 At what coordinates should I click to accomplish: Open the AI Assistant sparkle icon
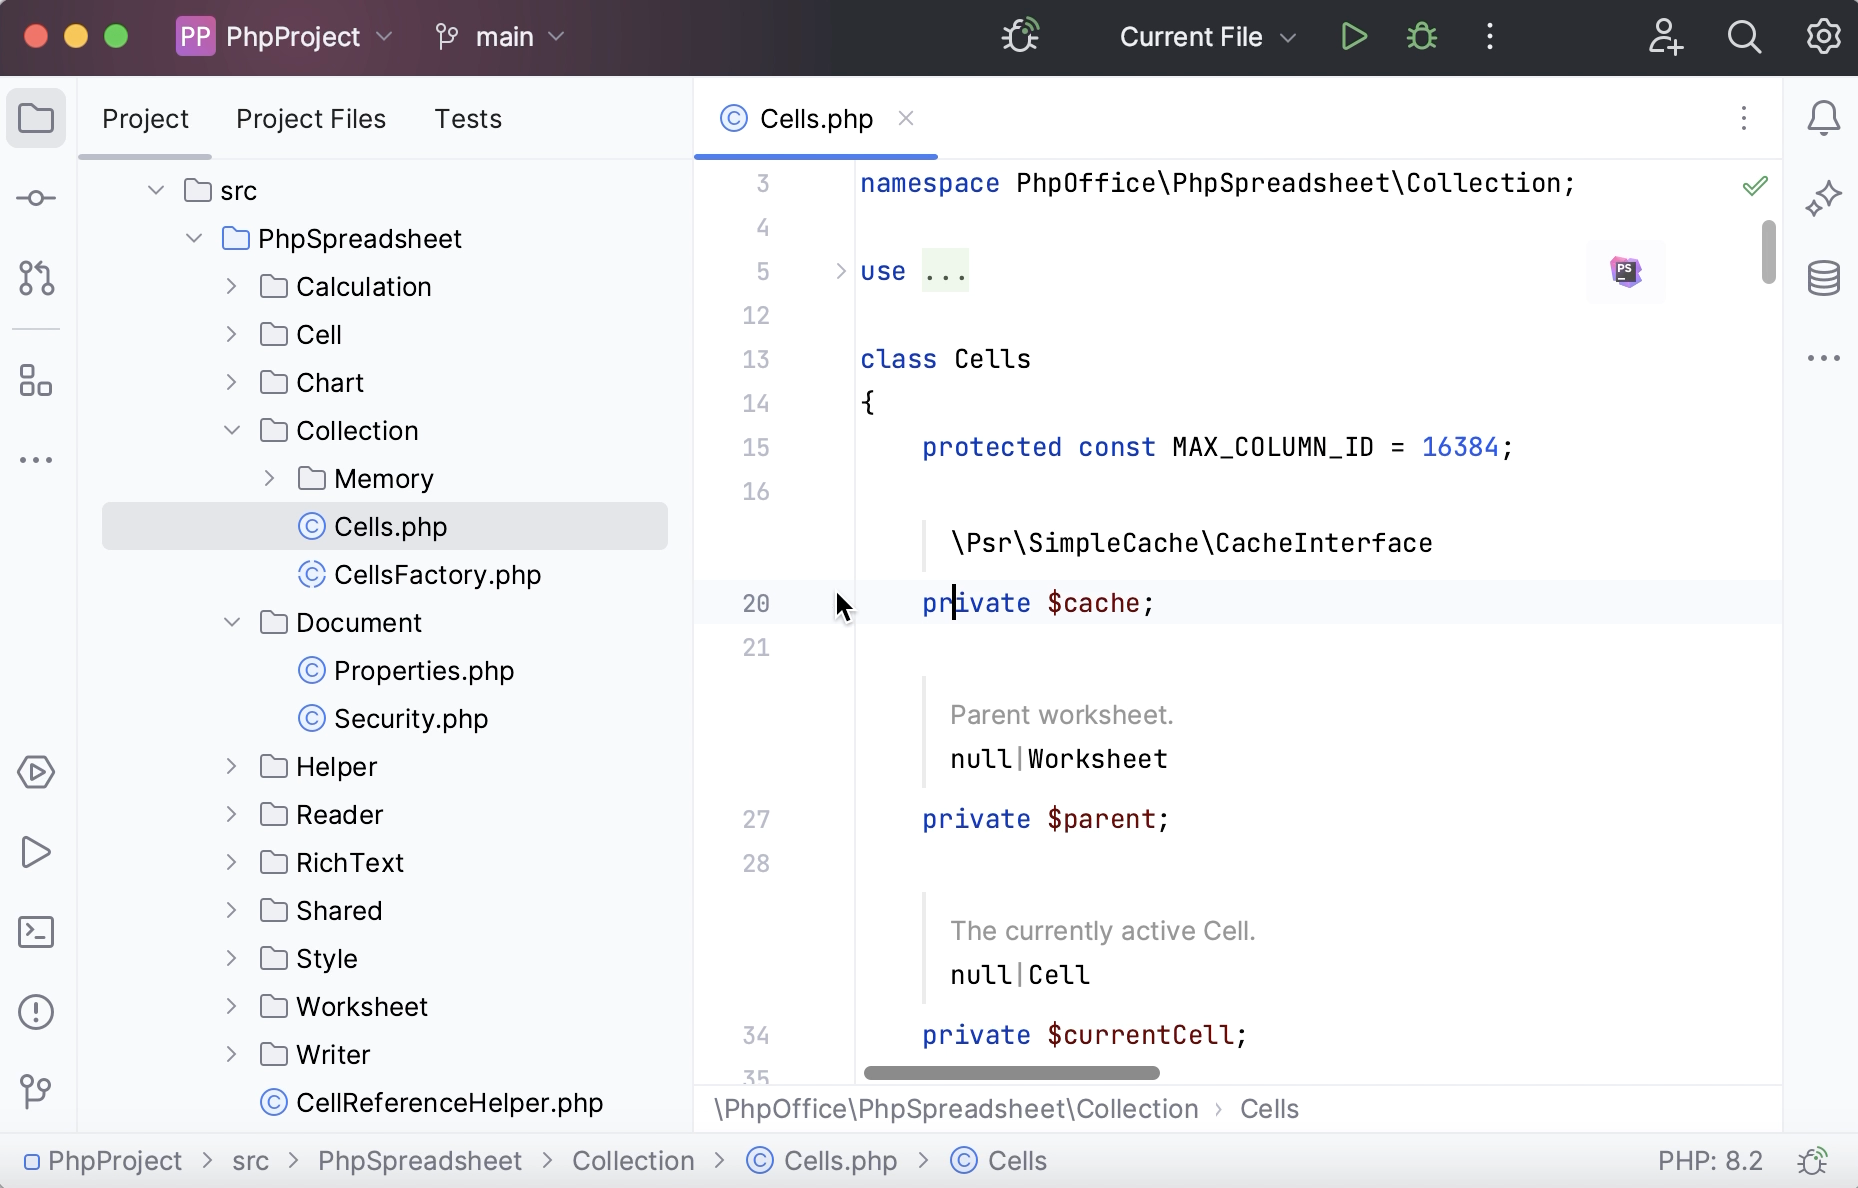(x=1824, y=198)
